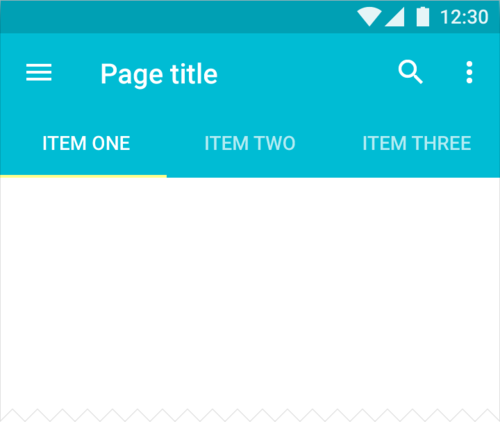Click the battery status icon
This screenshot has width=500, height=422.
pyautogui.click(x=423, y=17)
